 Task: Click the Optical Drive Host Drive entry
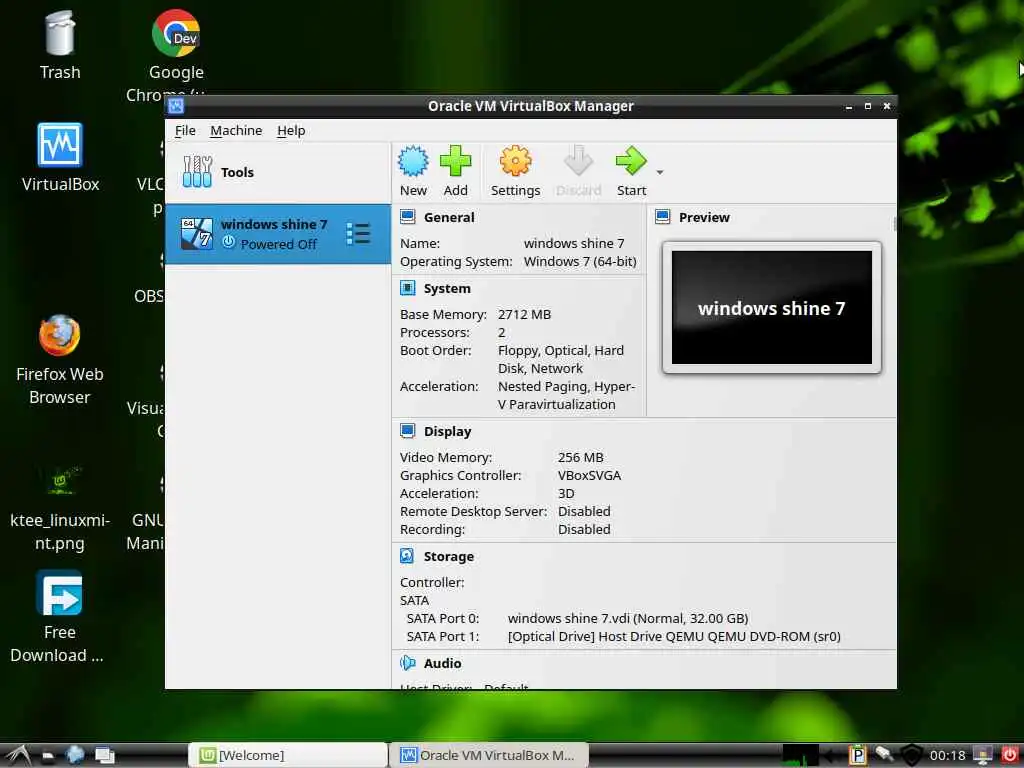[x=674, y=637]
